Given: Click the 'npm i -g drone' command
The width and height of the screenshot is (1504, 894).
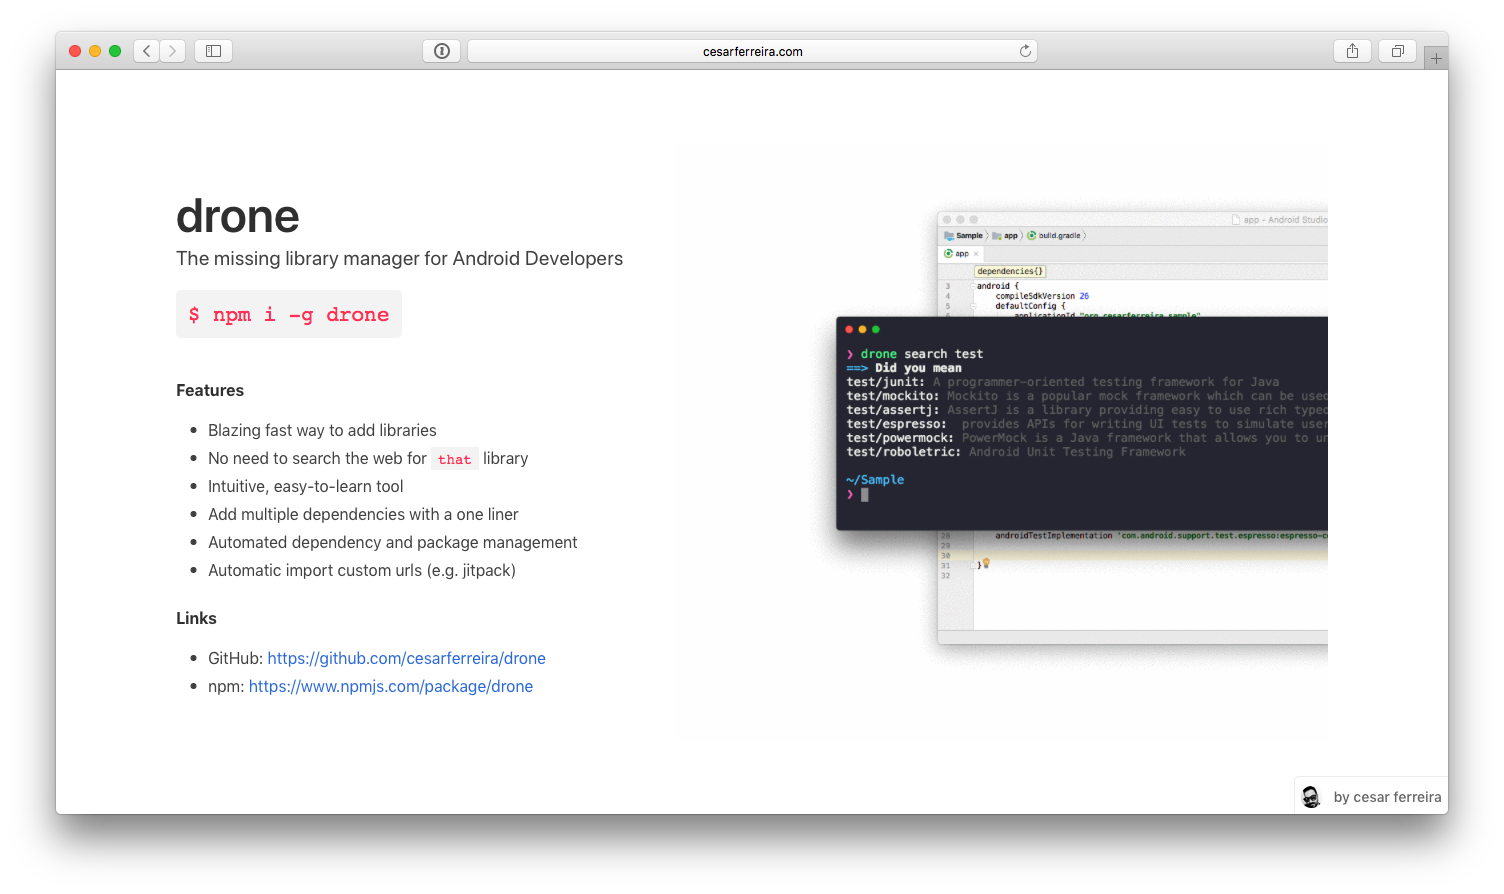Looking at the screenshot, I should coord(289,314).
